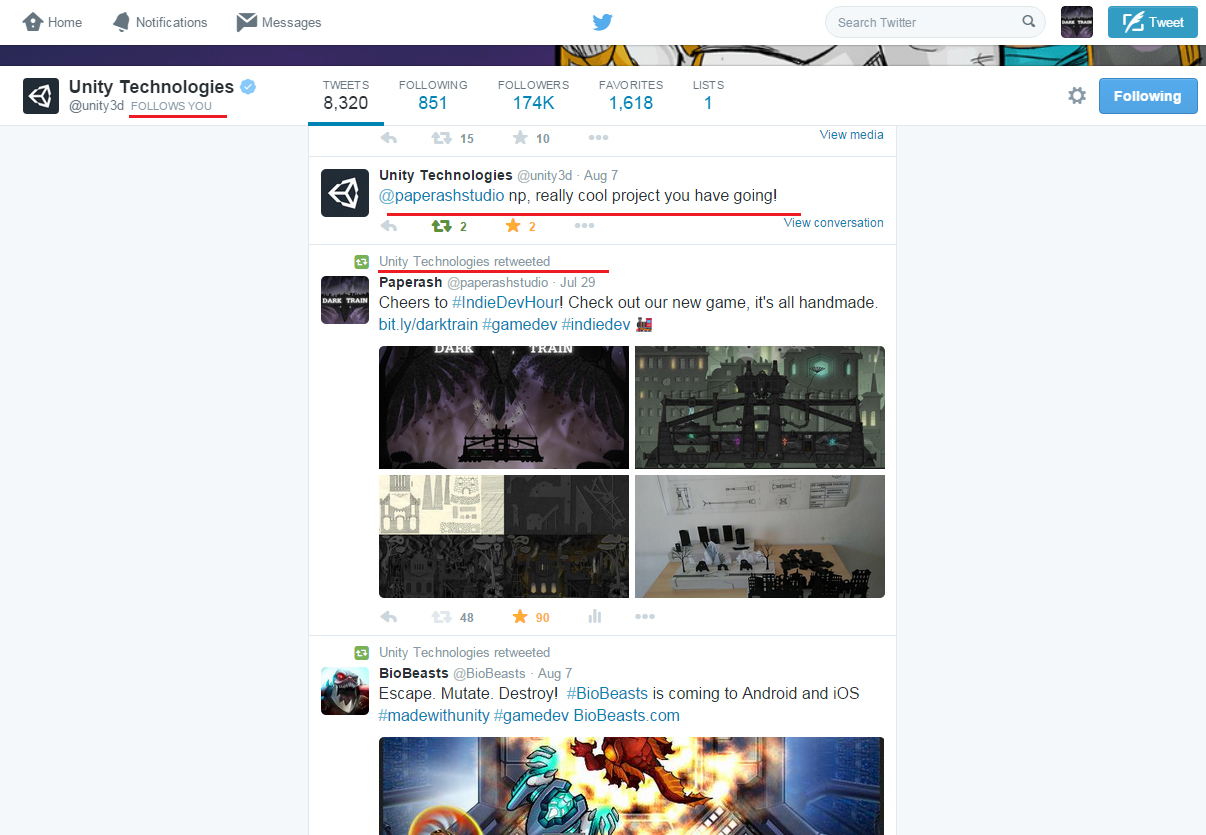Click View conversation link

click(x=834, y=223)
